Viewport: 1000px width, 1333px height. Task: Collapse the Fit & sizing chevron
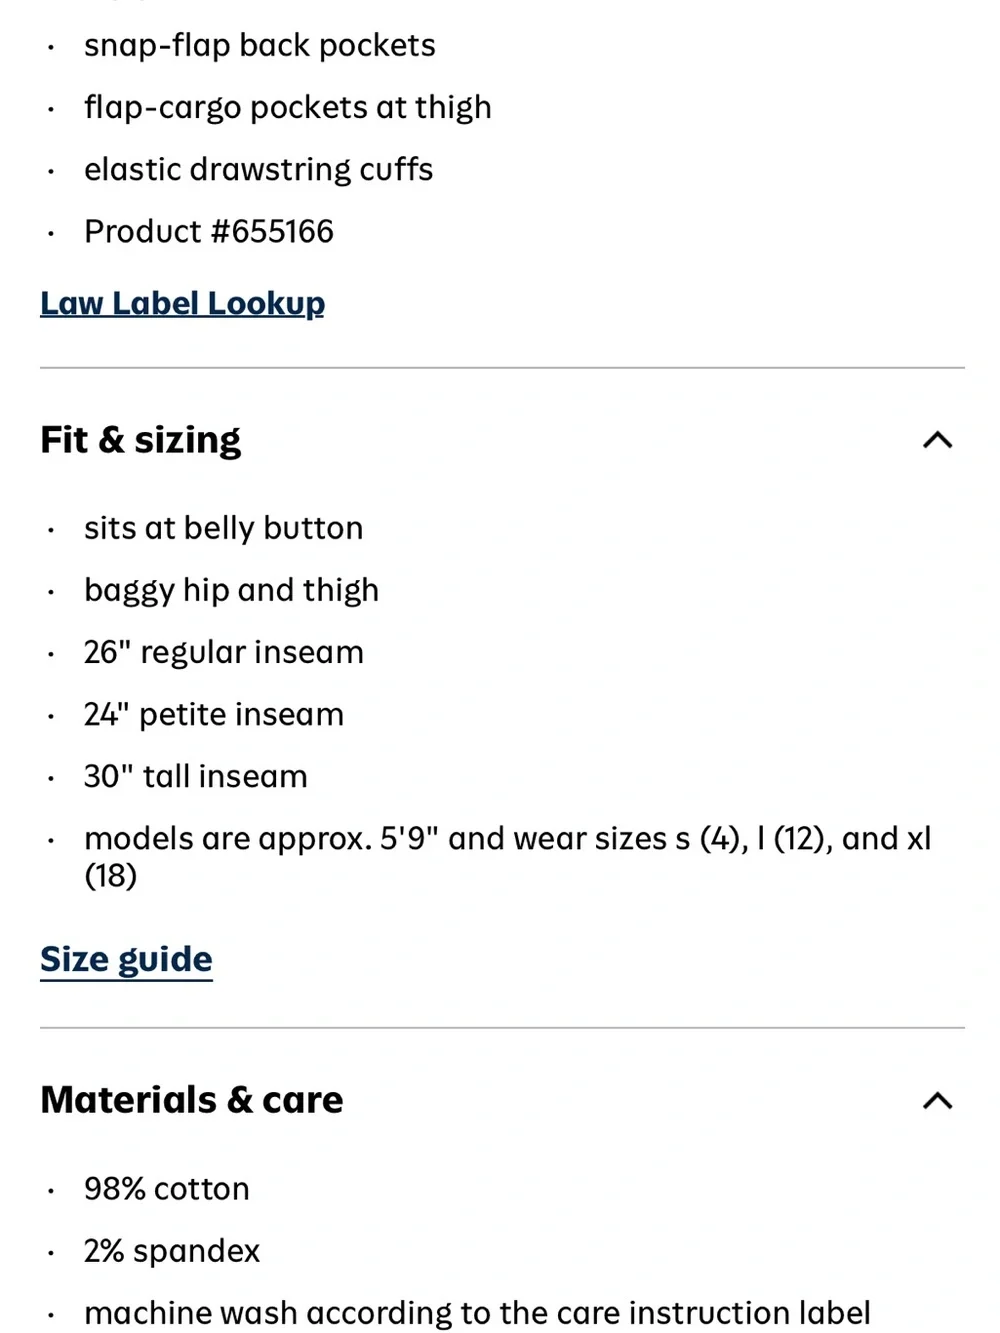(937, 440)
